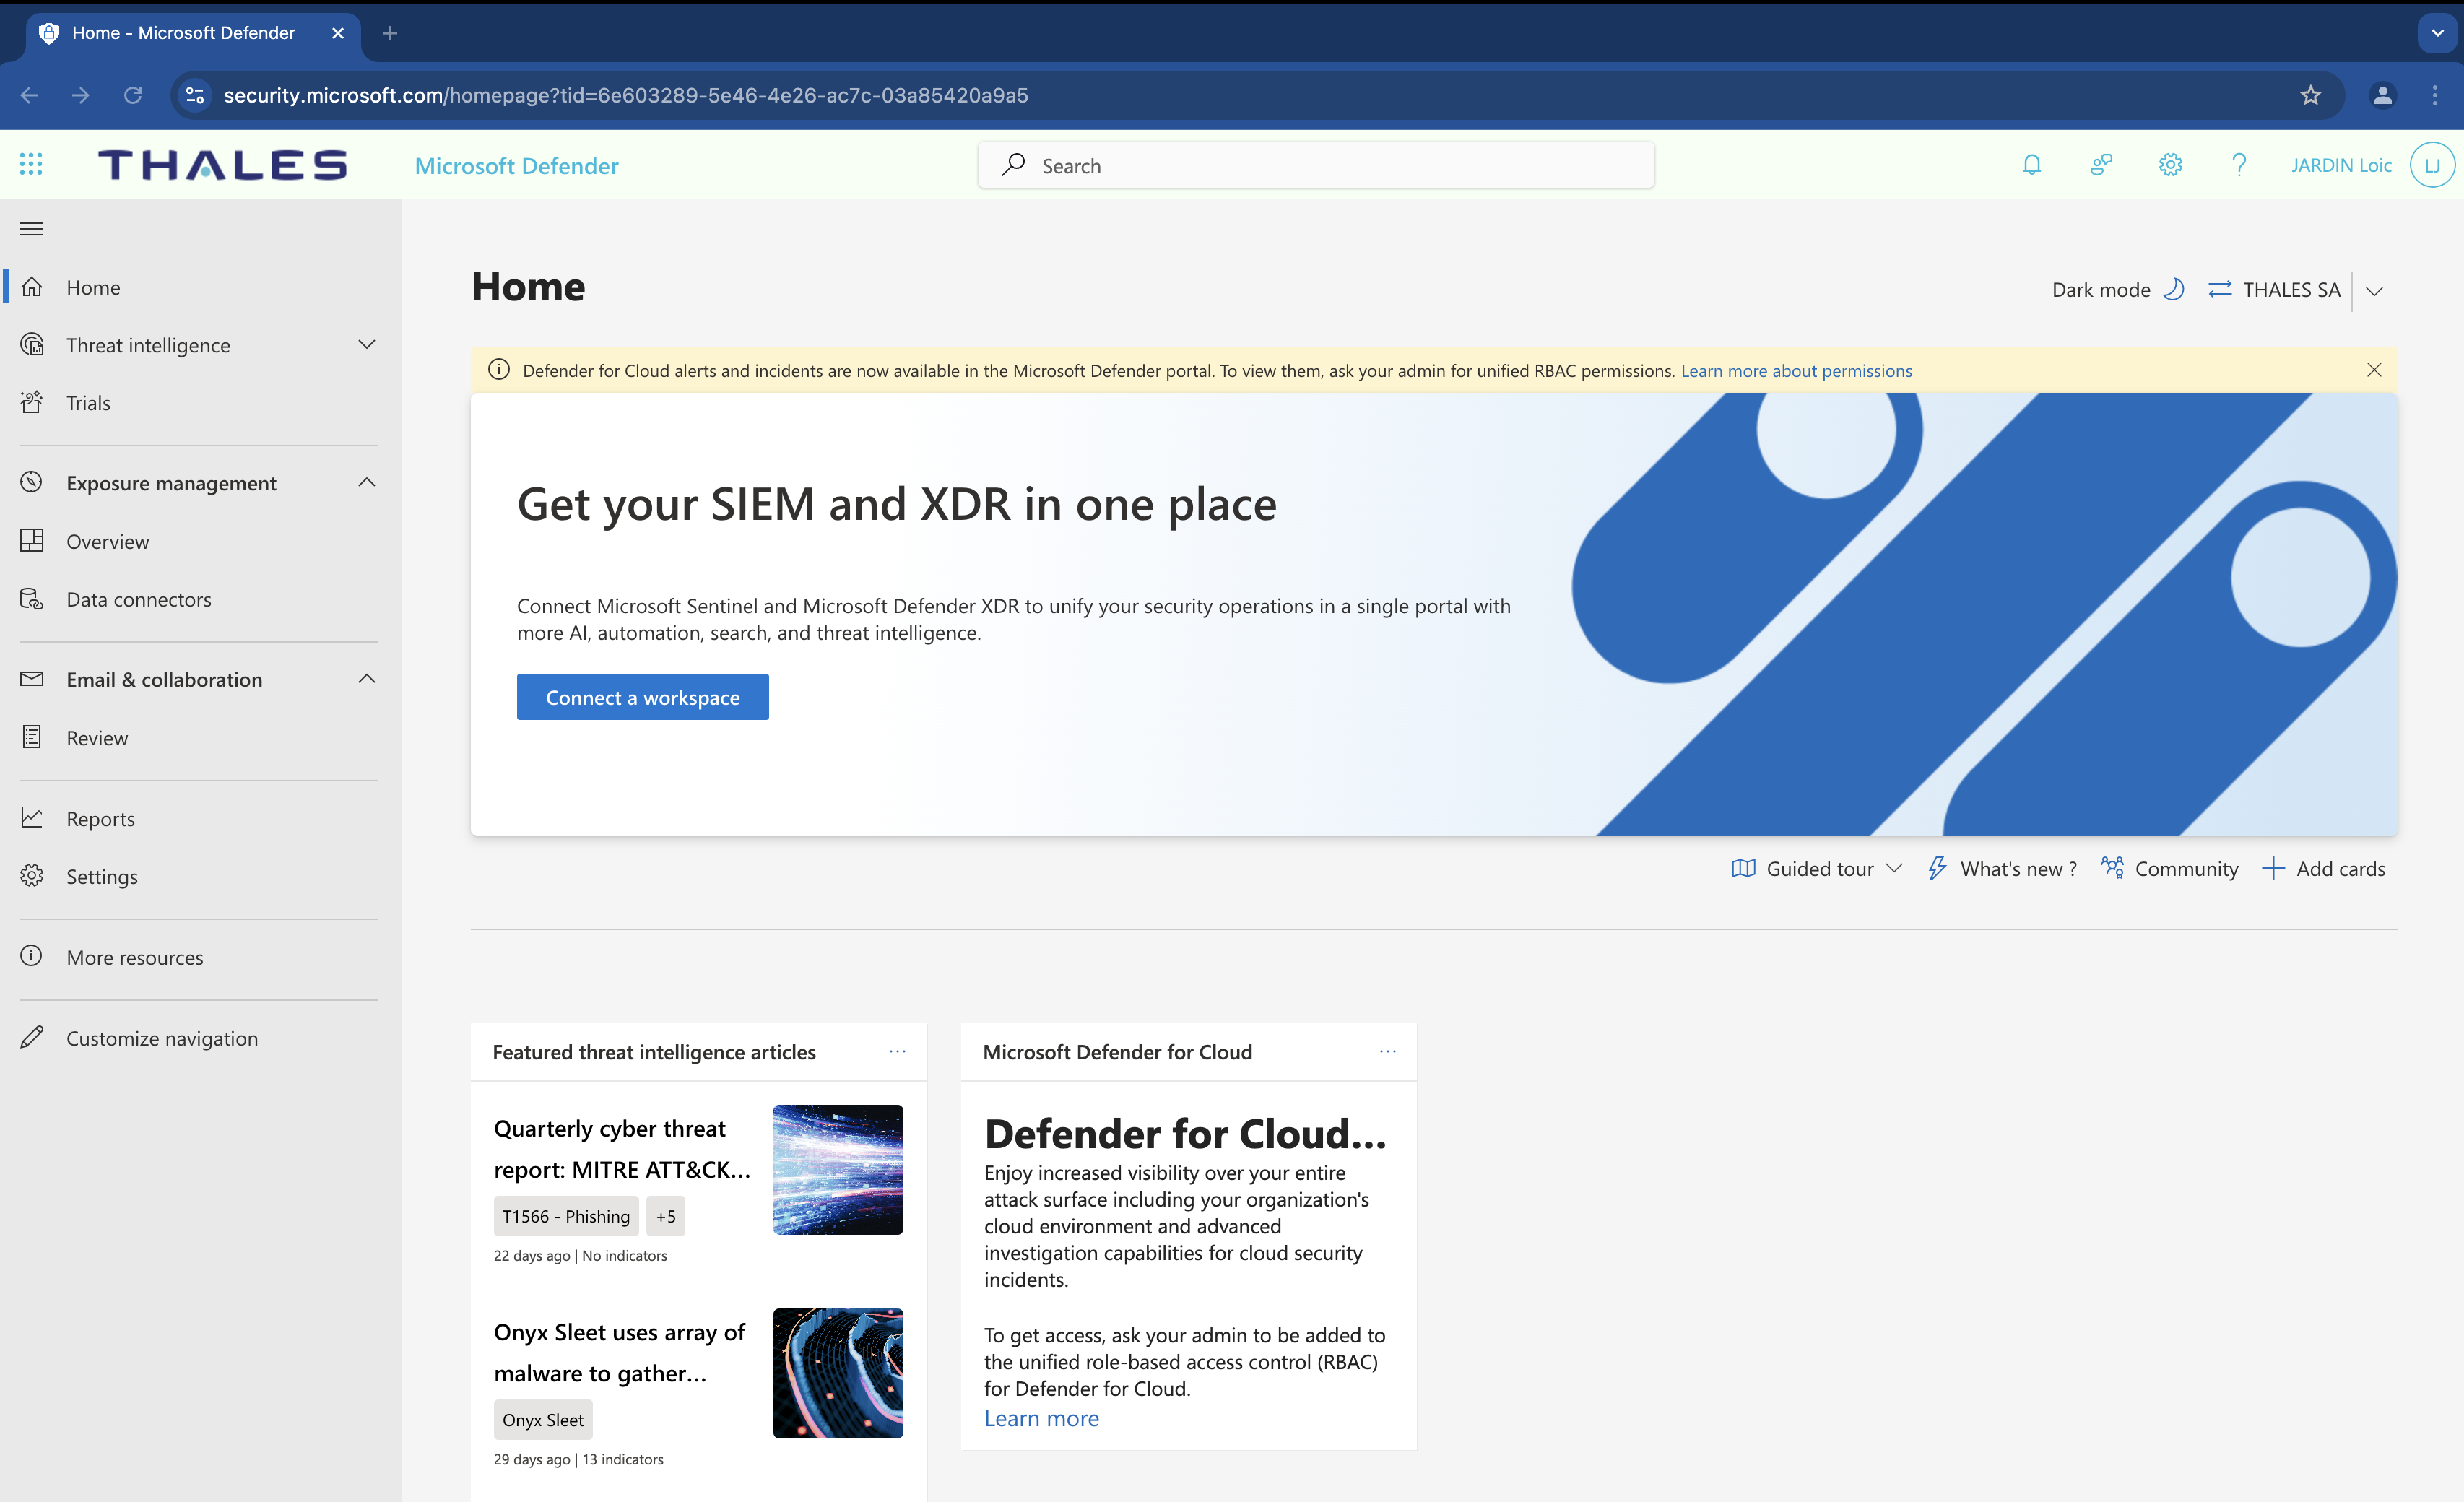Collapse Email & collaboration section chevron
The height and width of the screenshot is (1502, 2464).
coord(367,679)
